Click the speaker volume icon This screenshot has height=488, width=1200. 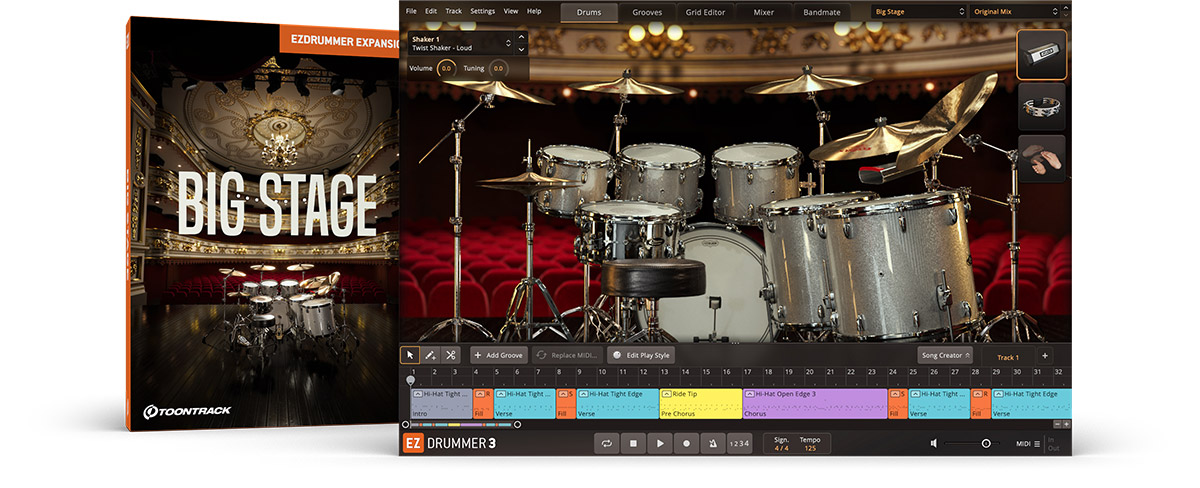point(934,443)
